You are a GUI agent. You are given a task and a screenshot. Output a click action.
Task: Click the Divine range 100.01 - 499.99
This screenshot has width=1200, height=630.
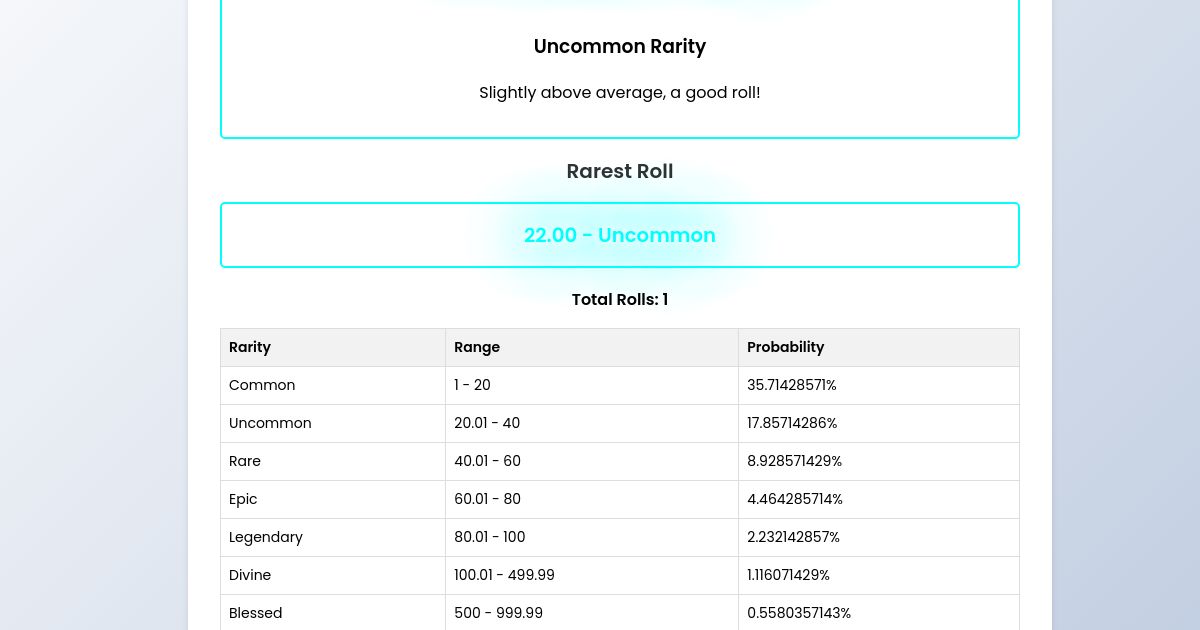pyautogui.click(x=504, y=575)
